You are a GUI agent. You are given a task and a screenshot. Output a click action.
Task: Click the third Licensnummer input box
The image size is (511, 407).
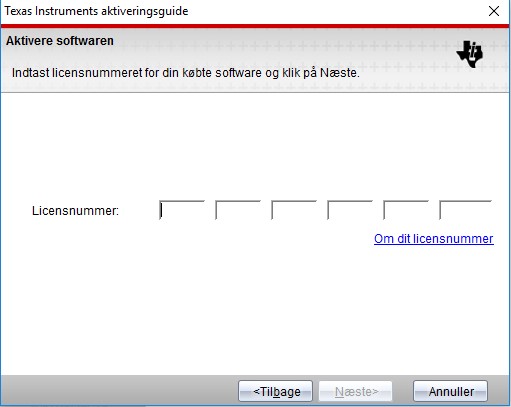[x=294, y=210]
